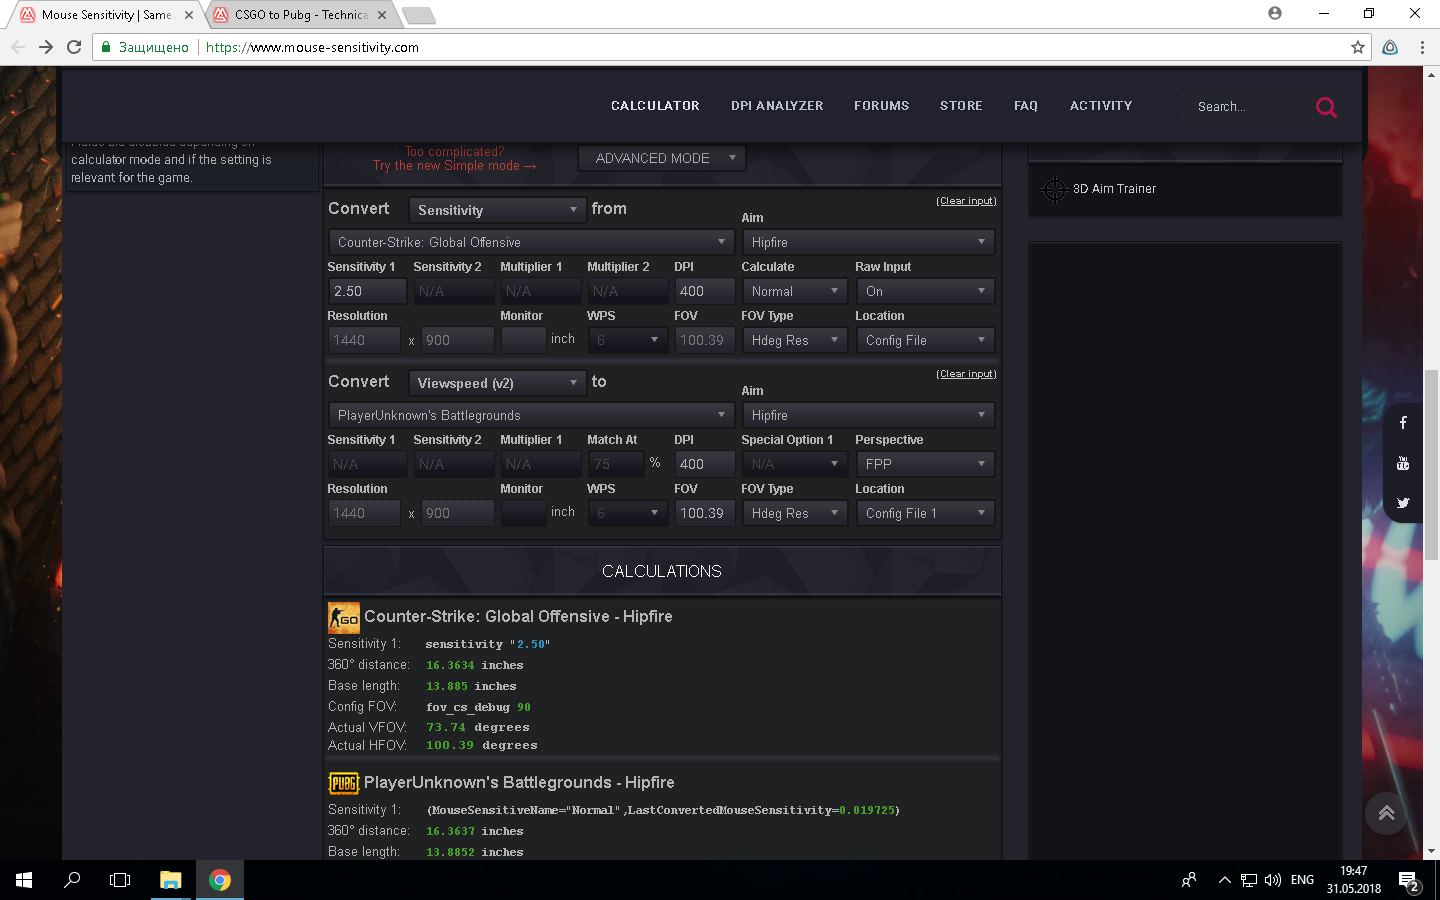Open the Config File 1 location dropdown
Image resolution: width=1440 pixels, height=900 pixels.
coord(925,513)
